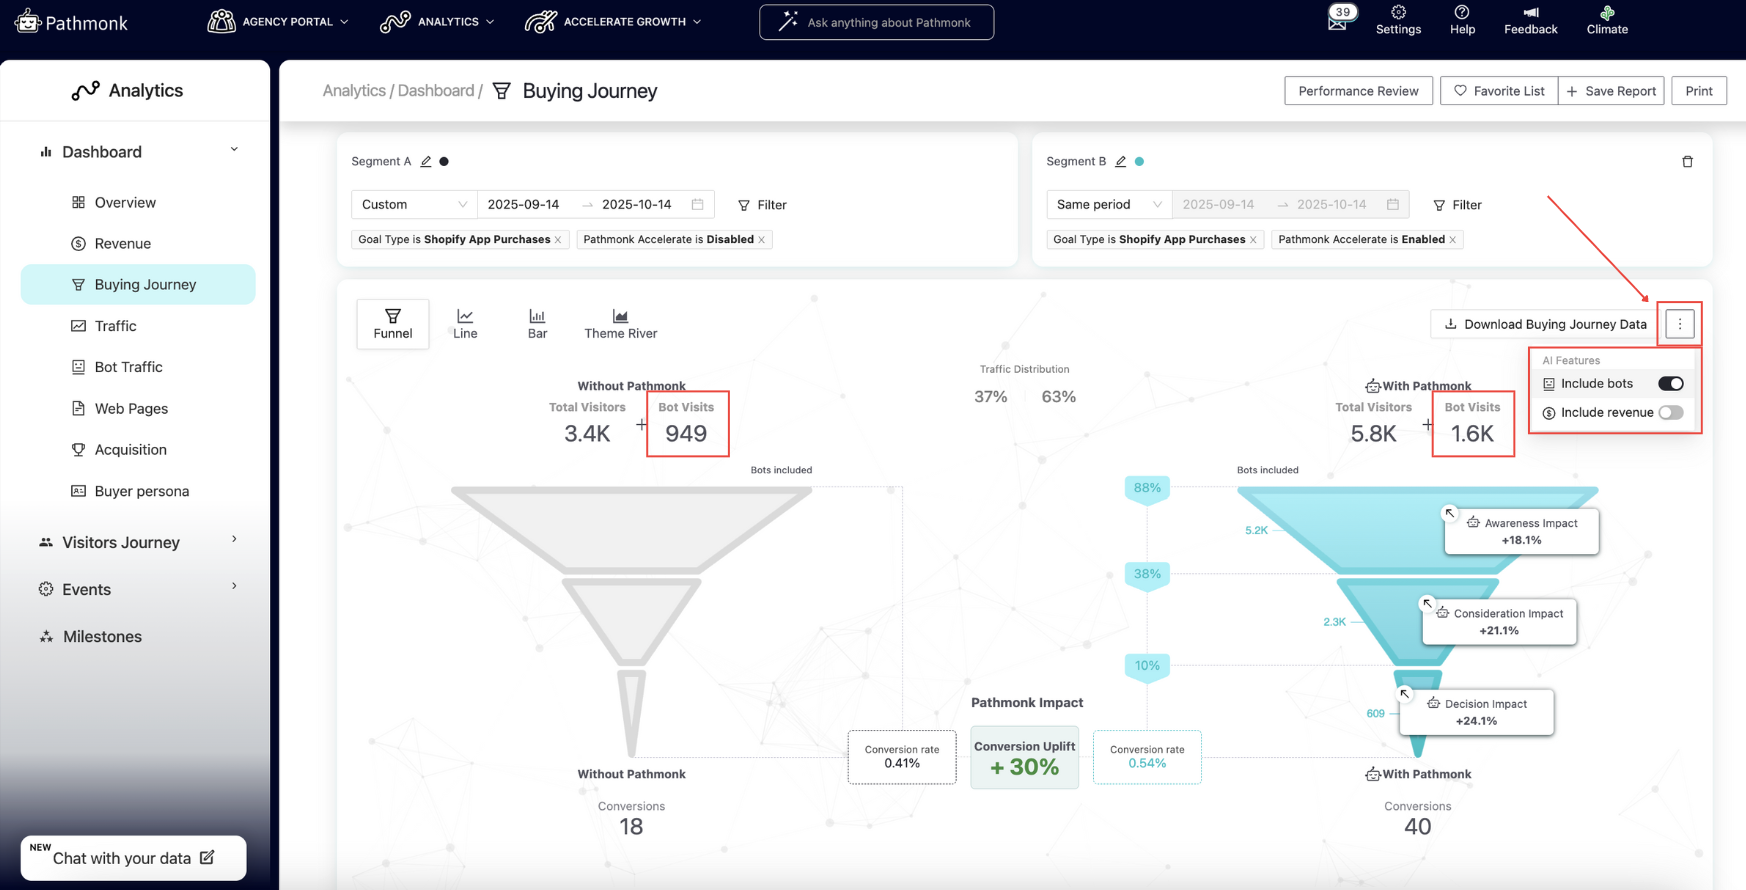Select the Bot Traffic sidebar item
The image size is (1746, 890).
(128, 367)
